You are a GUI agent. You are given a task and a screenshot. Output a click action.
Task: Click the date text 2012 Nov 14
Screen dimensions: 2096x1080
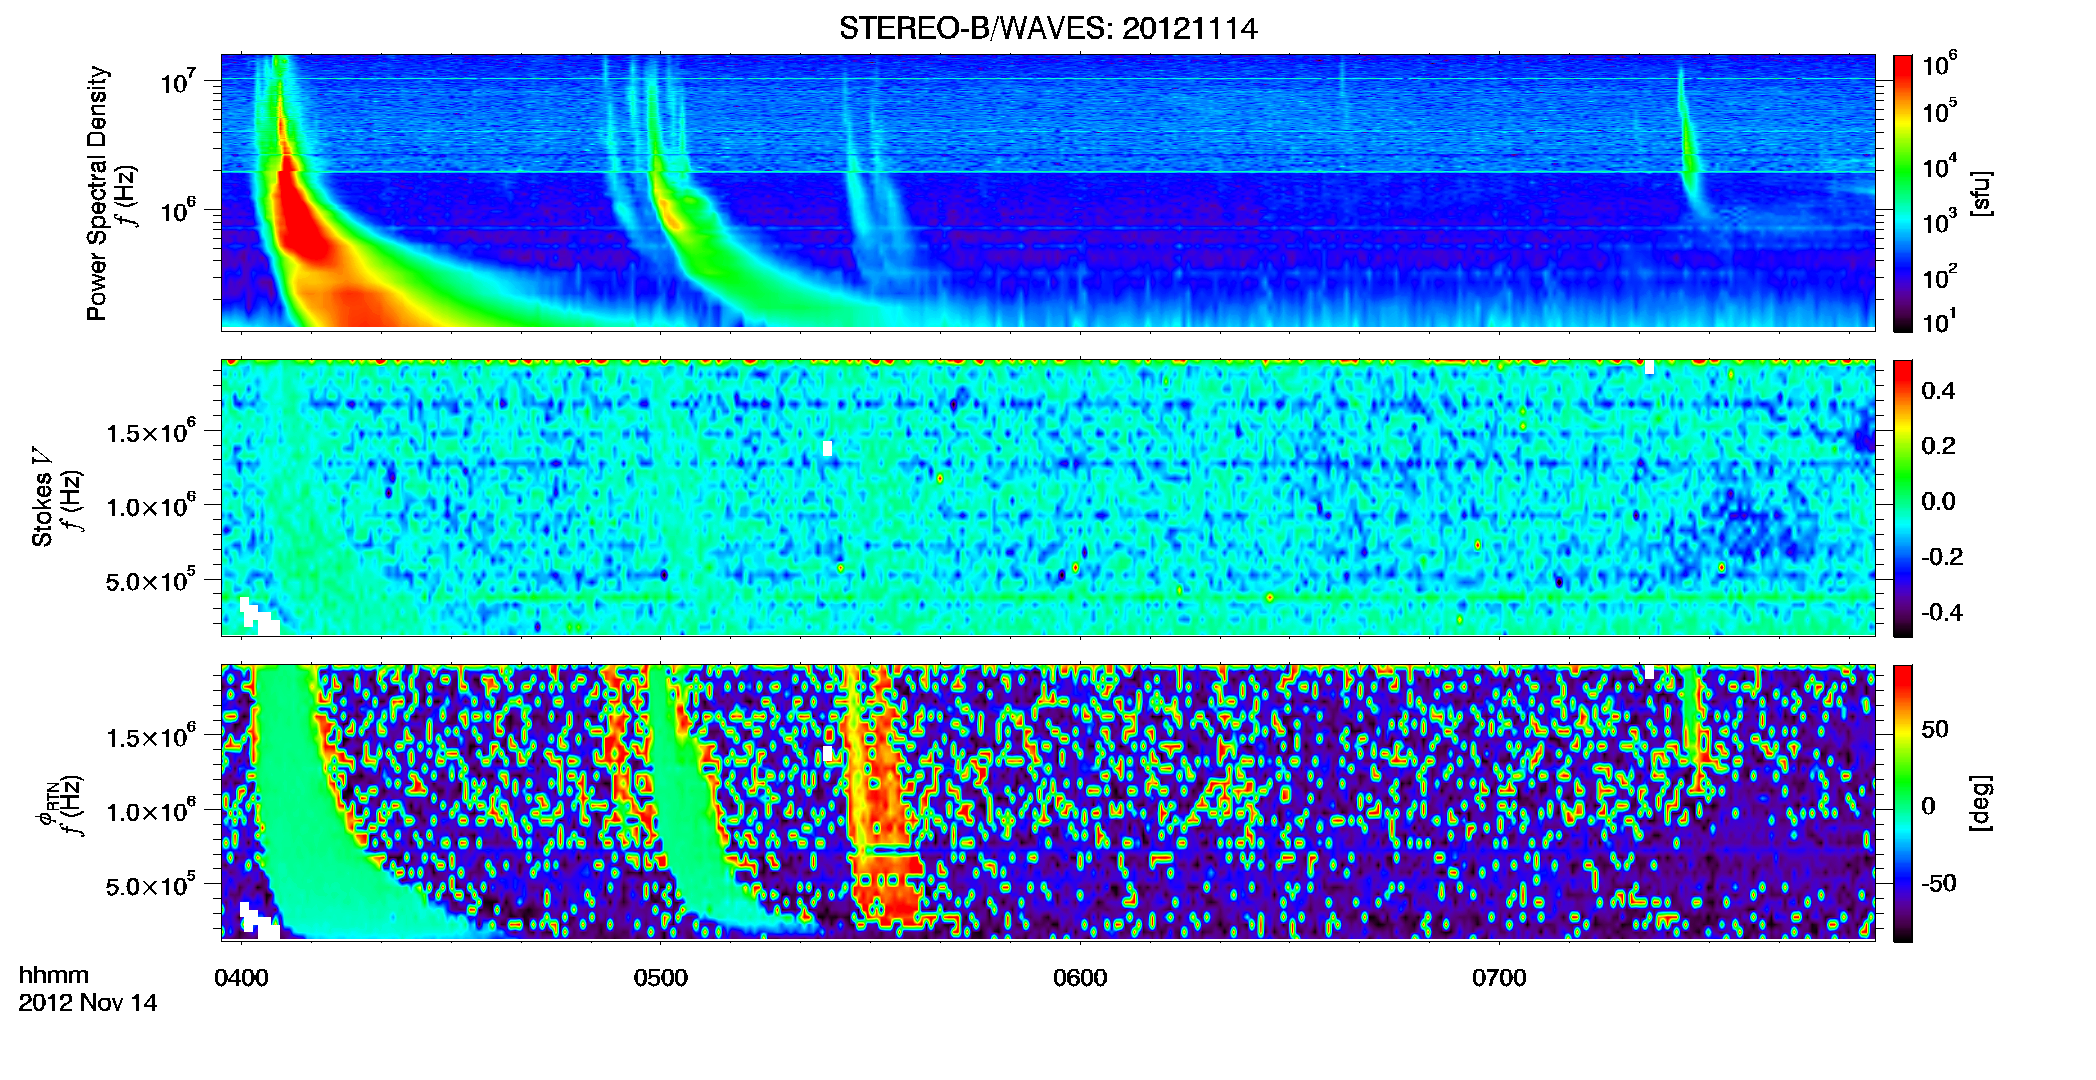(88, 1003)
